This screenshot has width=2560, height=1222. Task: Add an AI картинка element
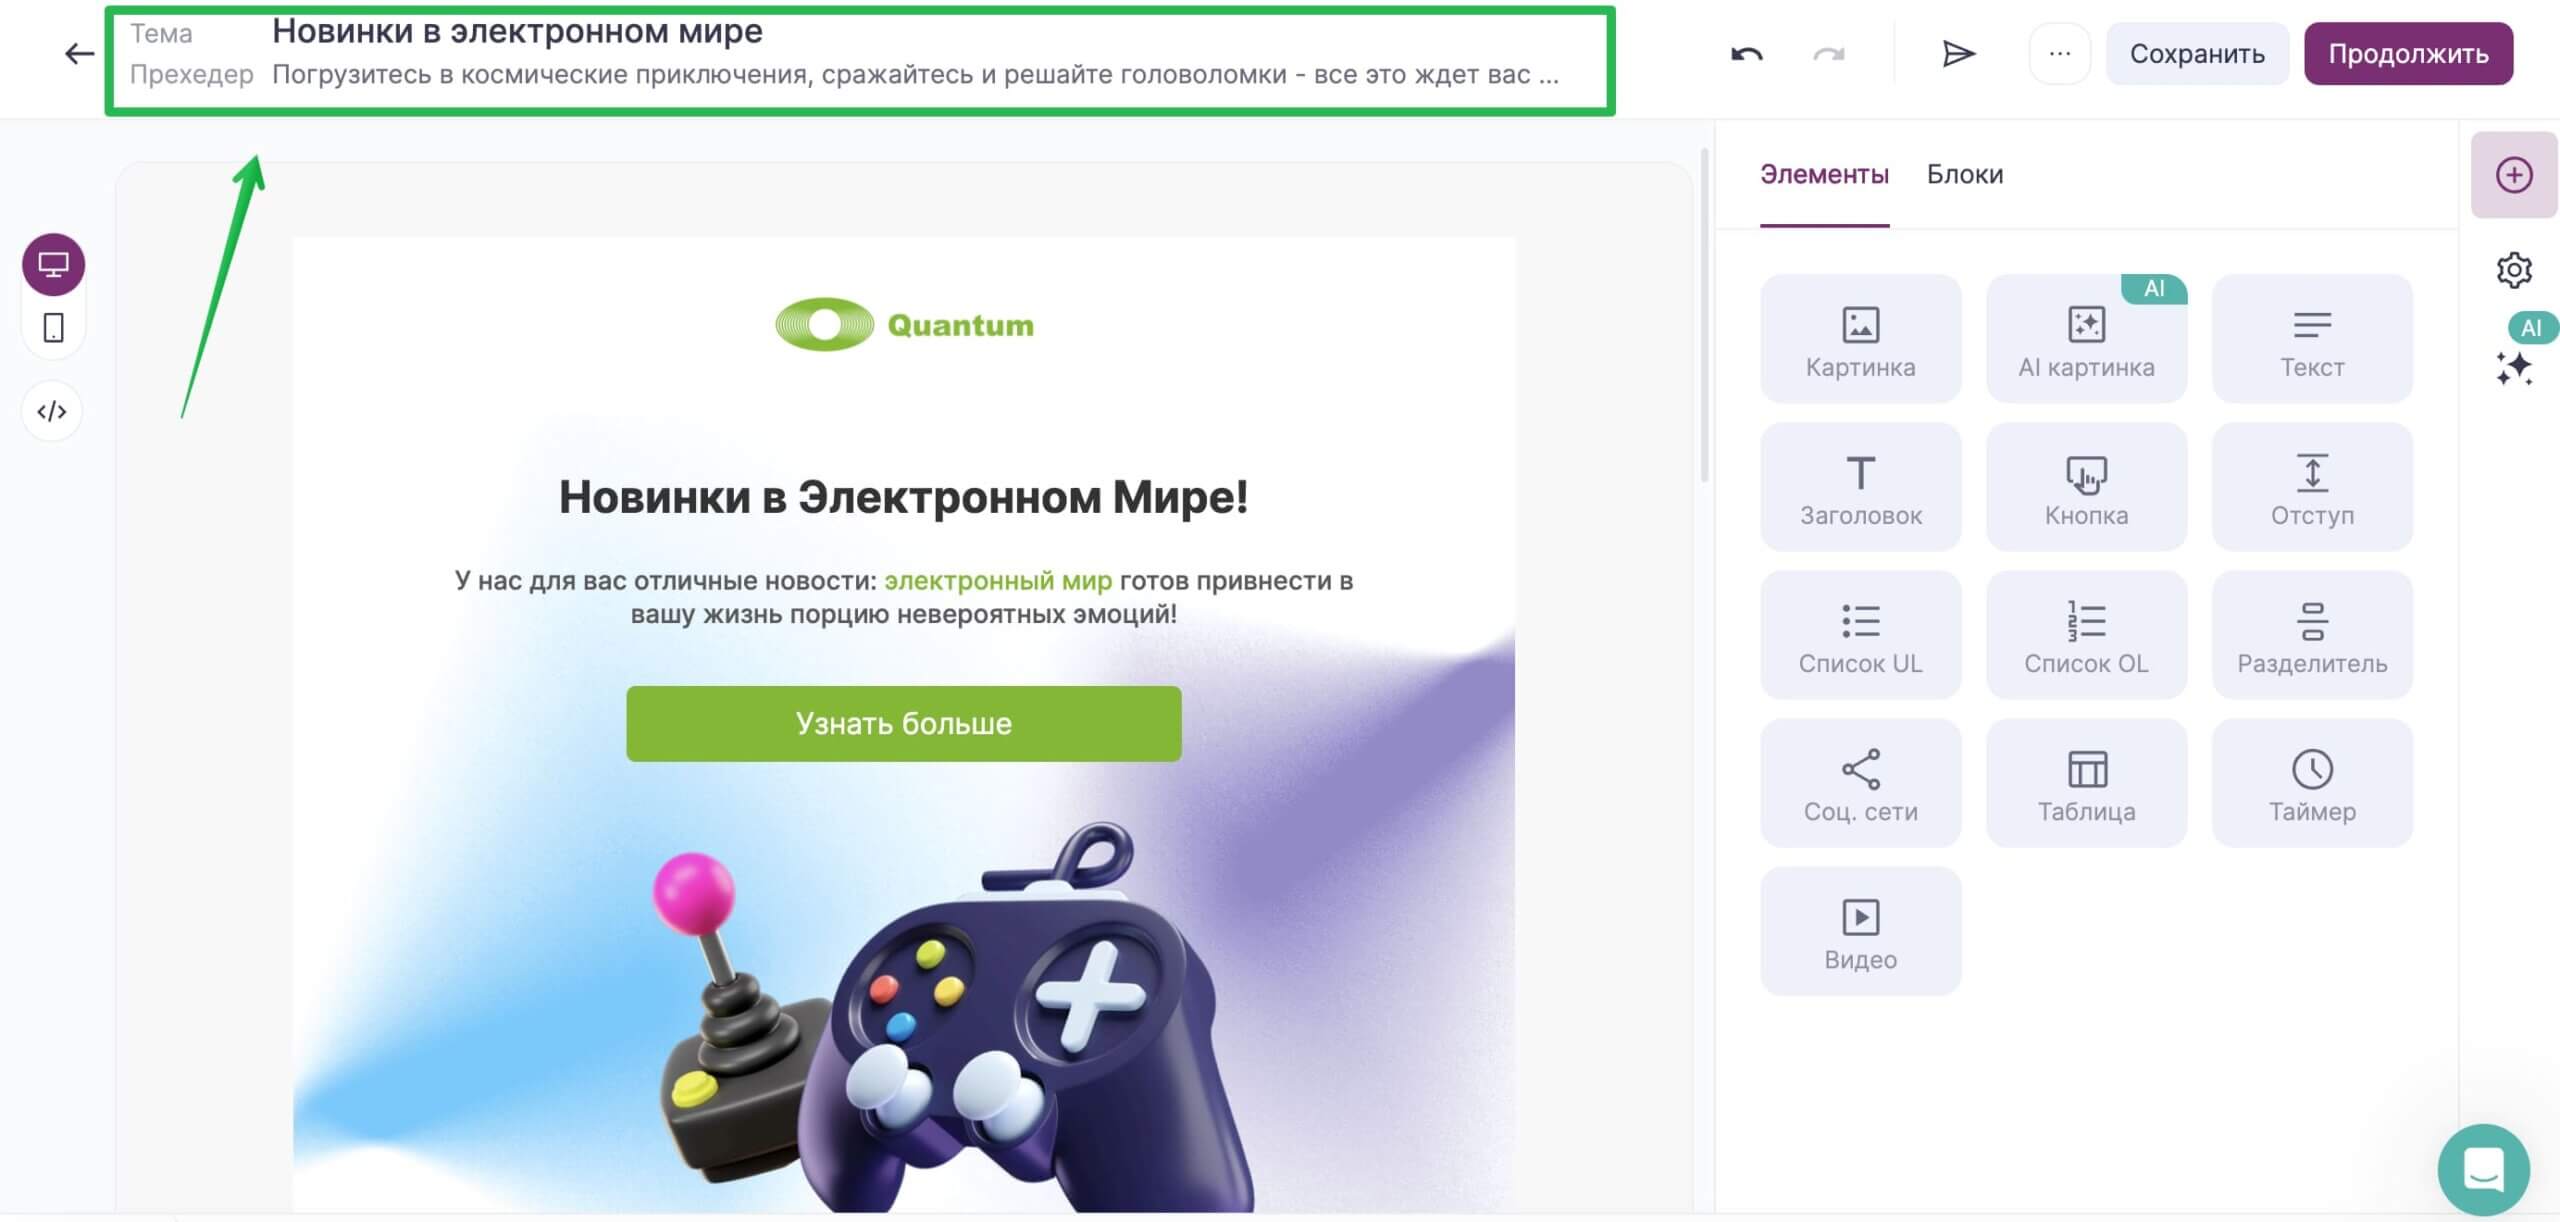click(2087, 339)
